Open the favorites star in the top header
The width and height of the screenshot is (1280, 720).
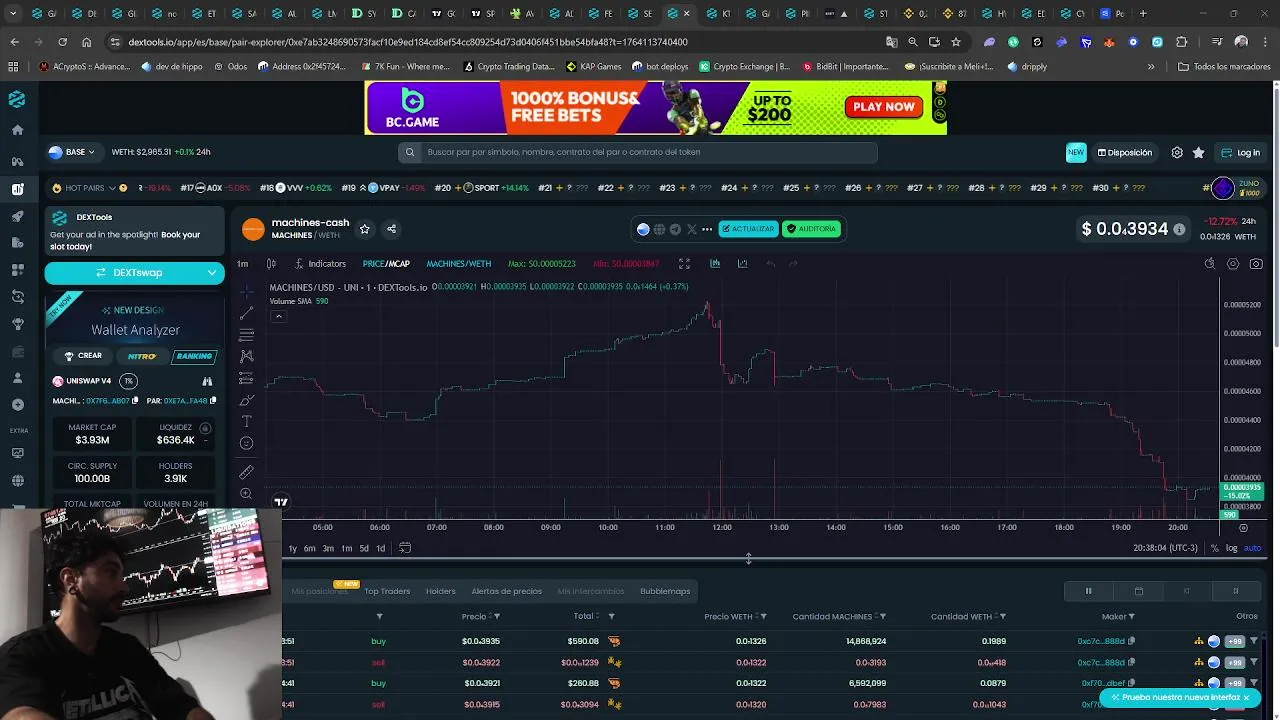[1199, 153]
